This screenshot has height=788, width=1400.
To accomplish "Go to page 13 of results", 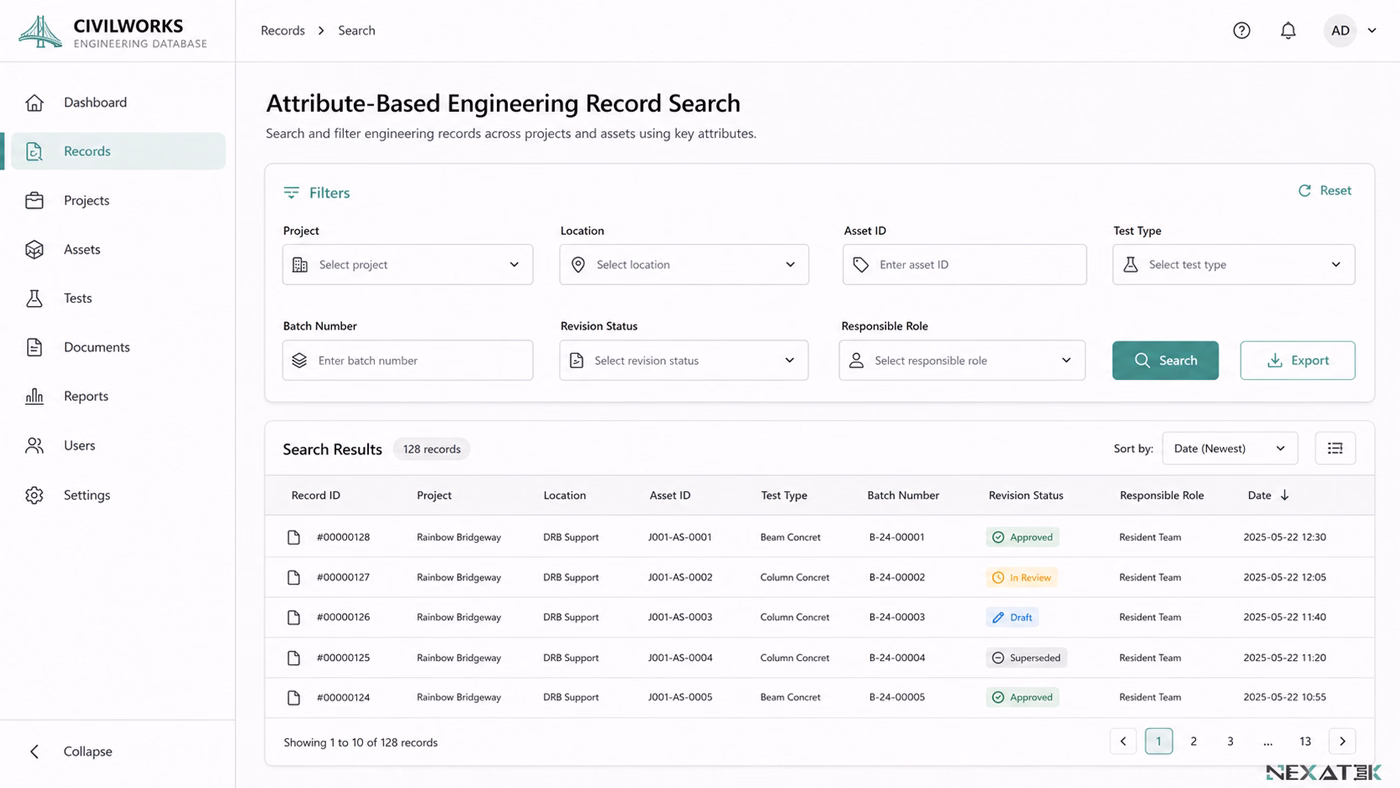I will coord(1305,741).
